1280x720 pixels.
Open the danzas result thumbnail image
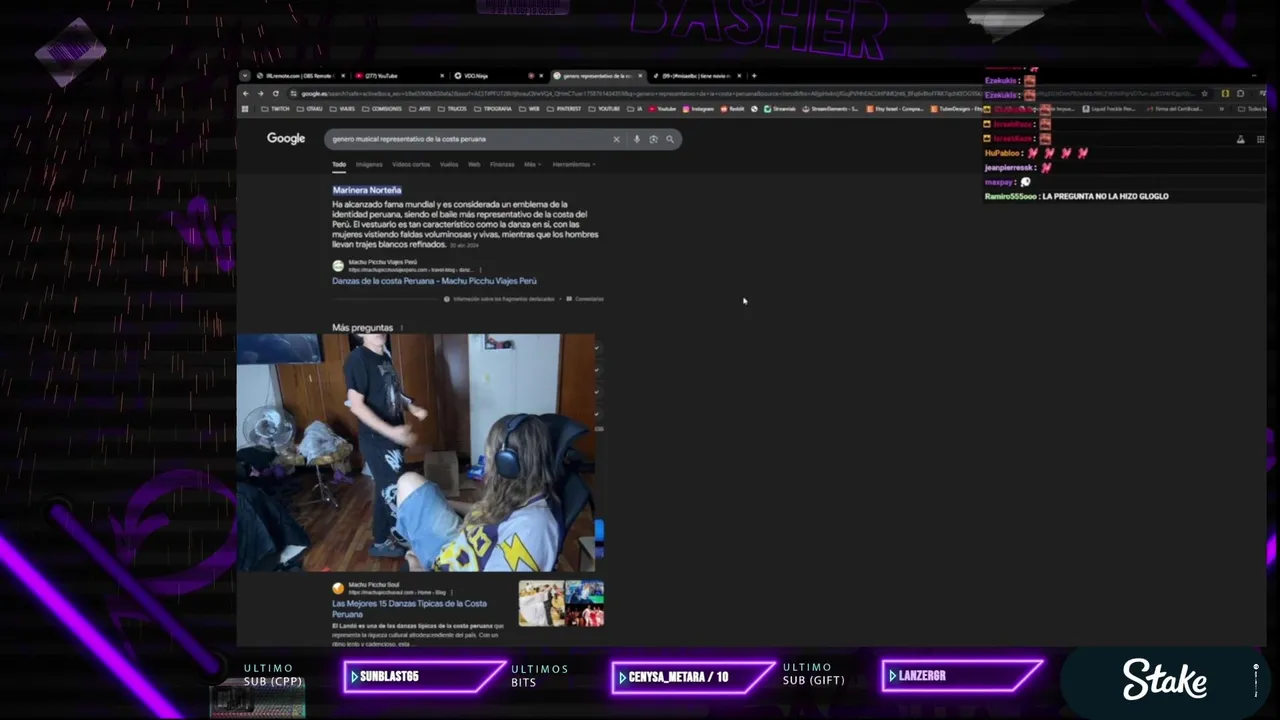[x=561, y=603]
